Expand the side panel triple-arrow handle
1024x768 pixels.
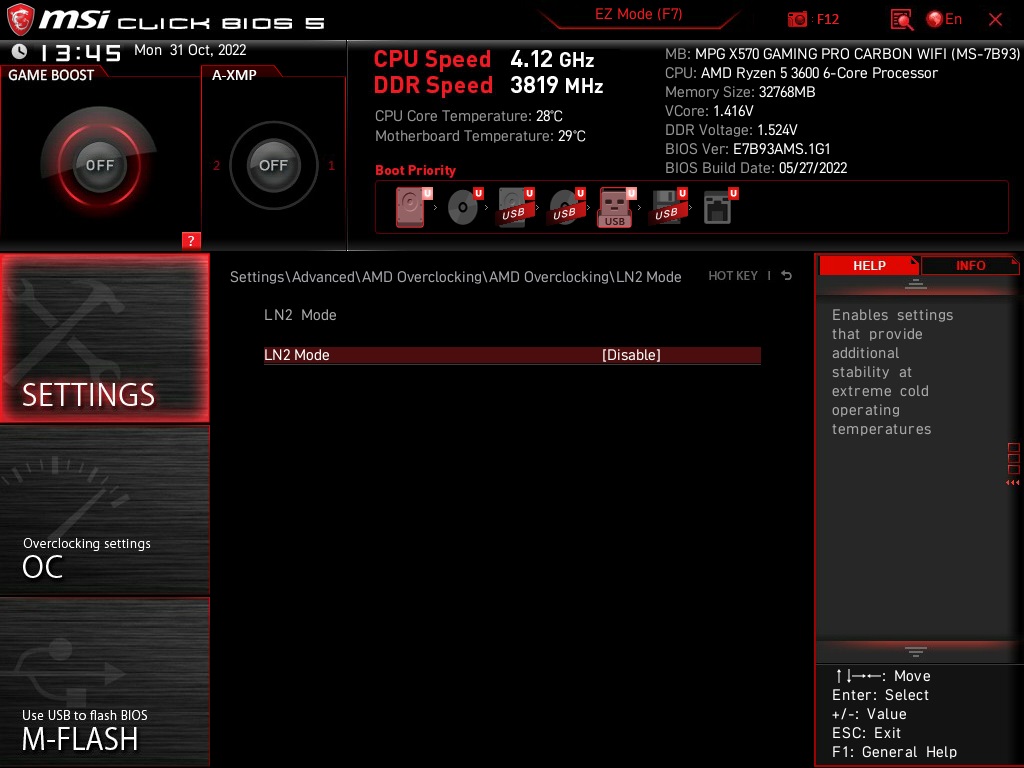click(x=1012, y=483)
